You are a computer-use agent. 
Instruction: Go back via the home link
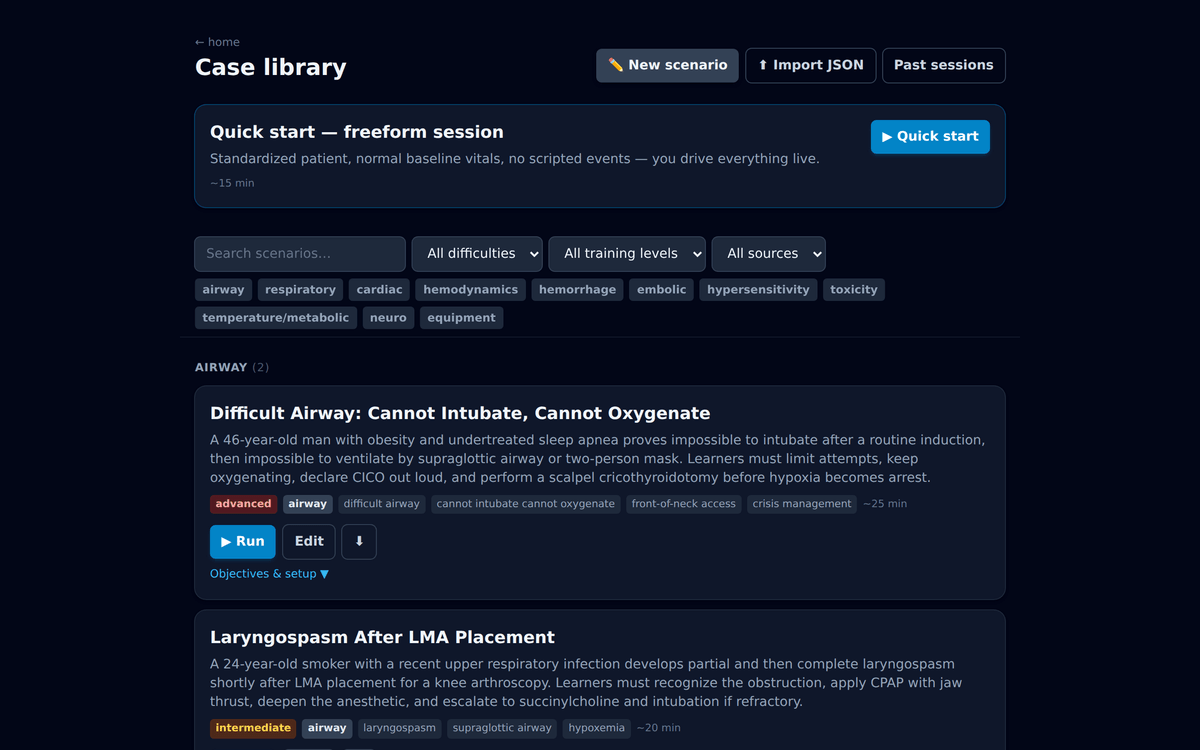click(x=217, y=42)
